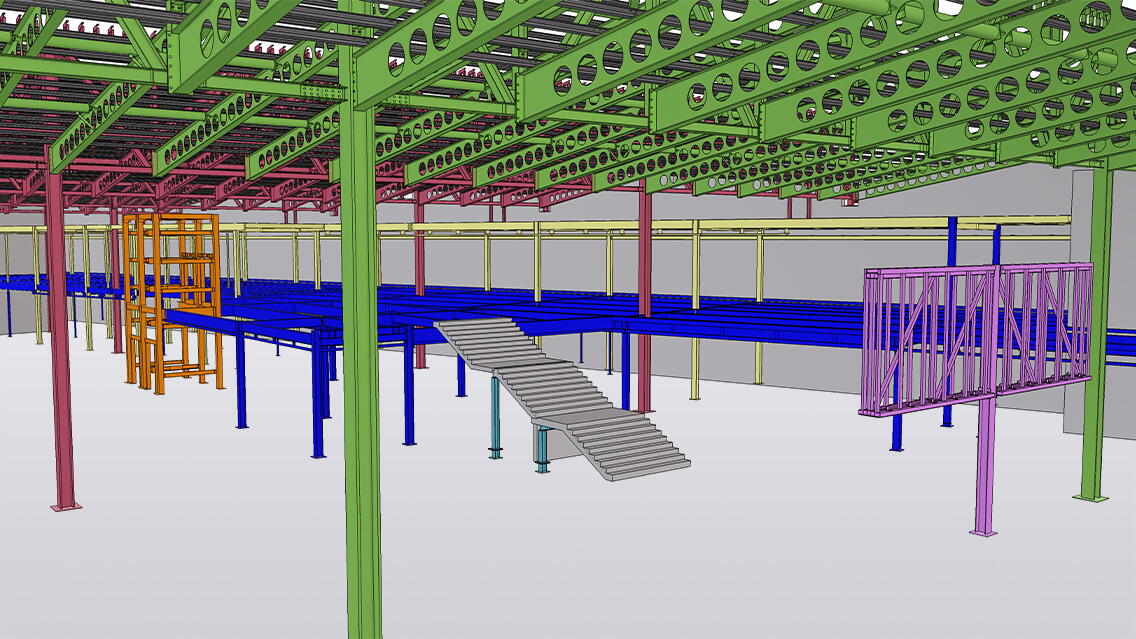The image size is (1136, 639).
Task: Pick the red foreground column with base plate
Action: (x=60, y=330)
